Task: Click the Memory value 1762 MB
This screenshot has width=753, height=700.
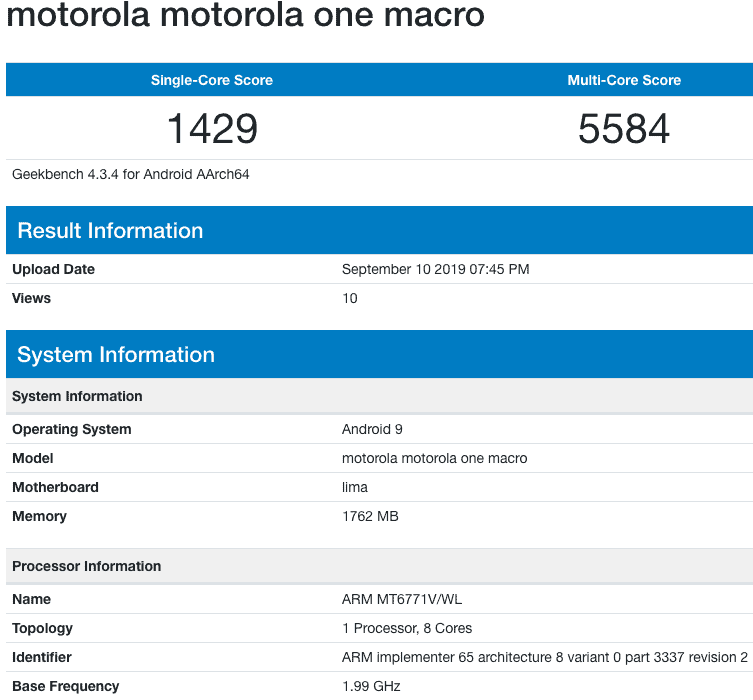Action: 370,516
